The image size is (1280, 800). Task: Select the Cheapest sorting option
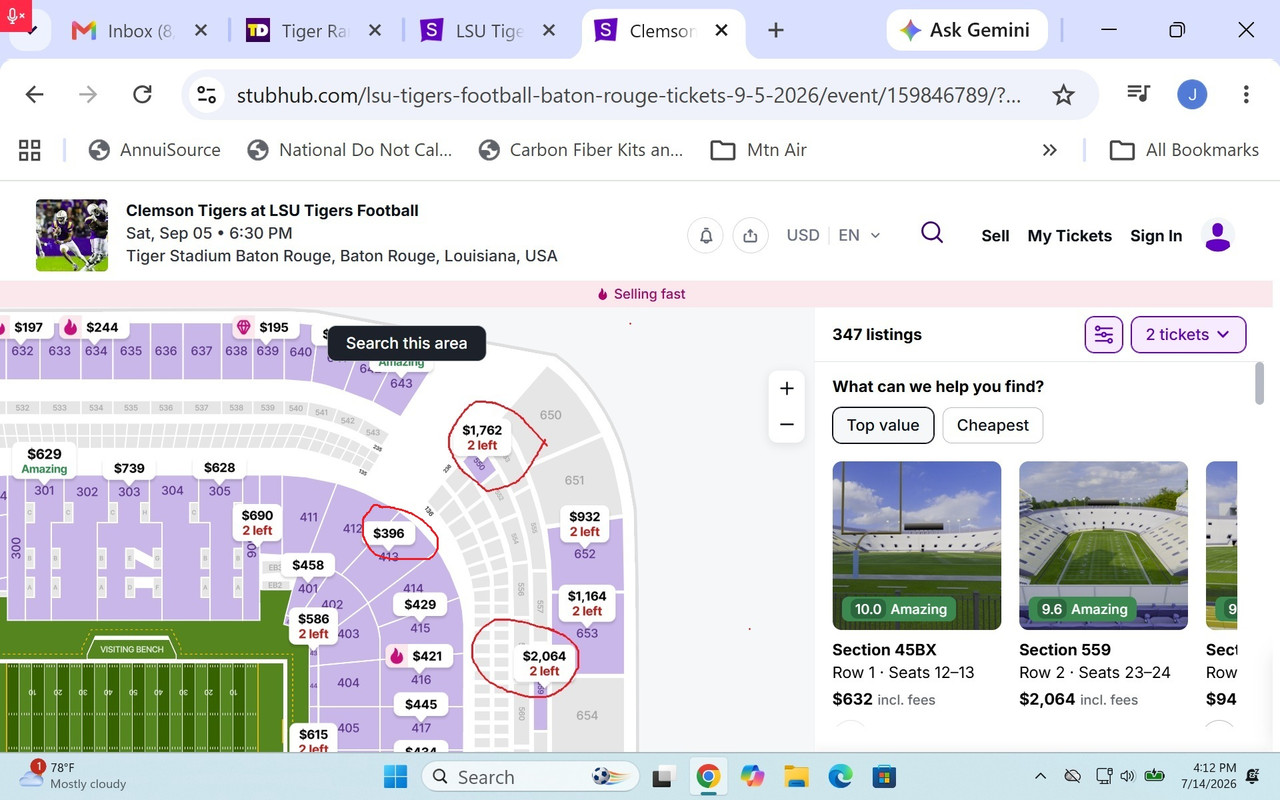point(993,425)
